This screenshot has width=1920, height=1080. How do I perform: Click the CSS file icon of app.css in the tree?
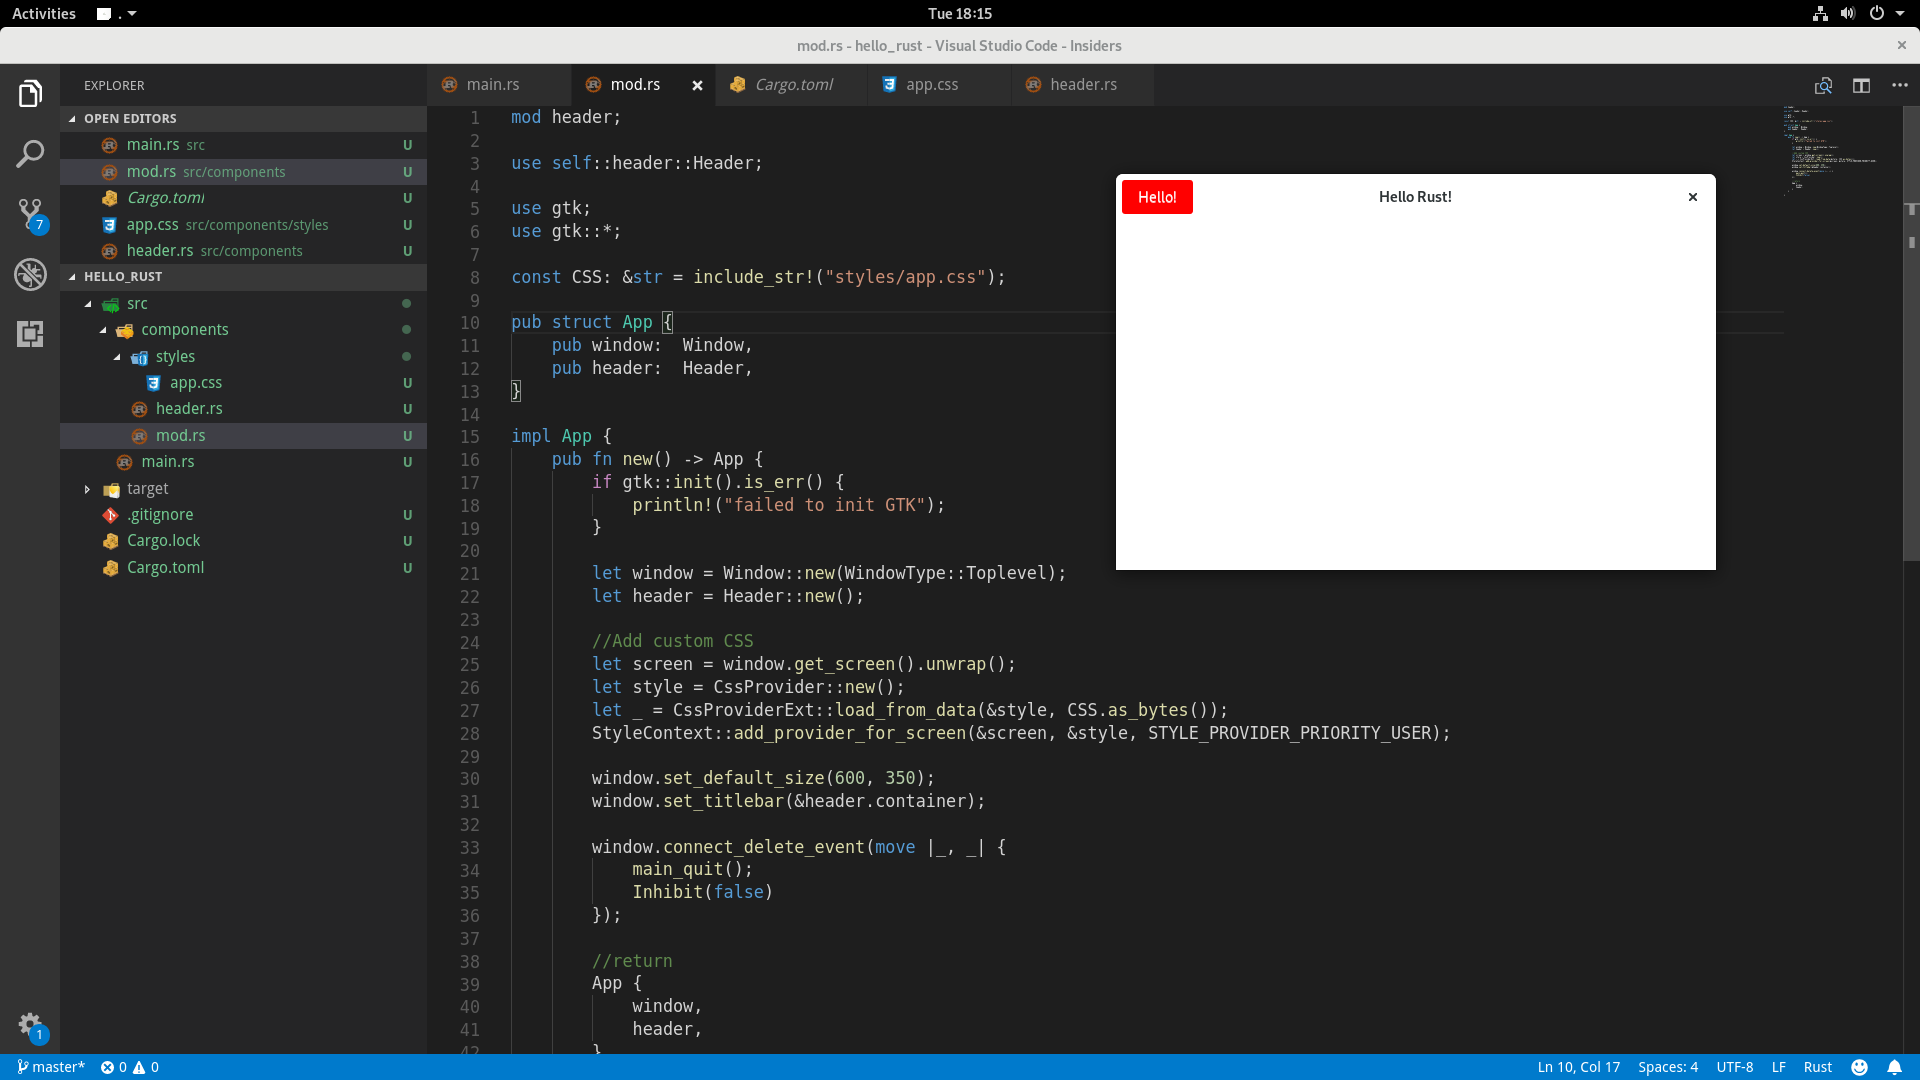click(x=153, y=384)
